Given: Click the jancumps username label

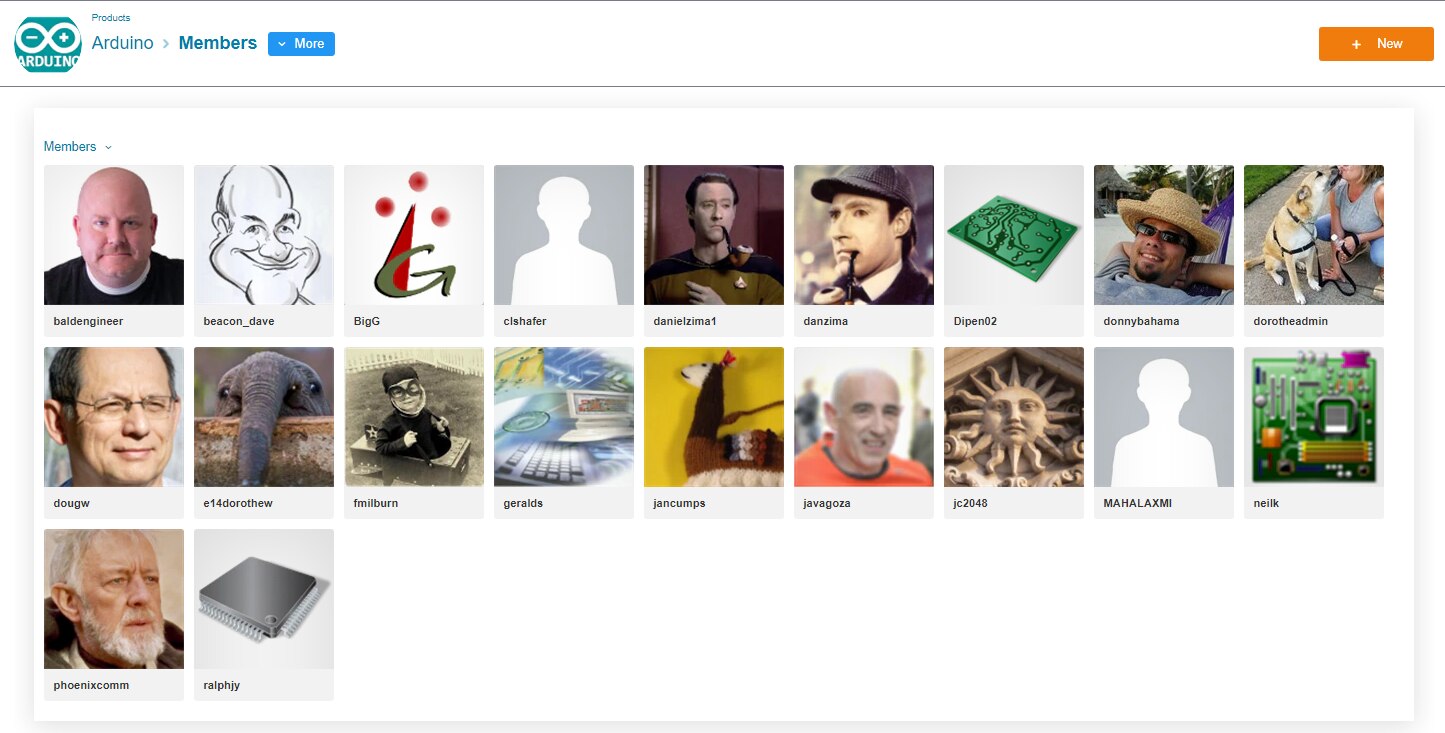Looking at the screenshot, I should coord(679,504).
